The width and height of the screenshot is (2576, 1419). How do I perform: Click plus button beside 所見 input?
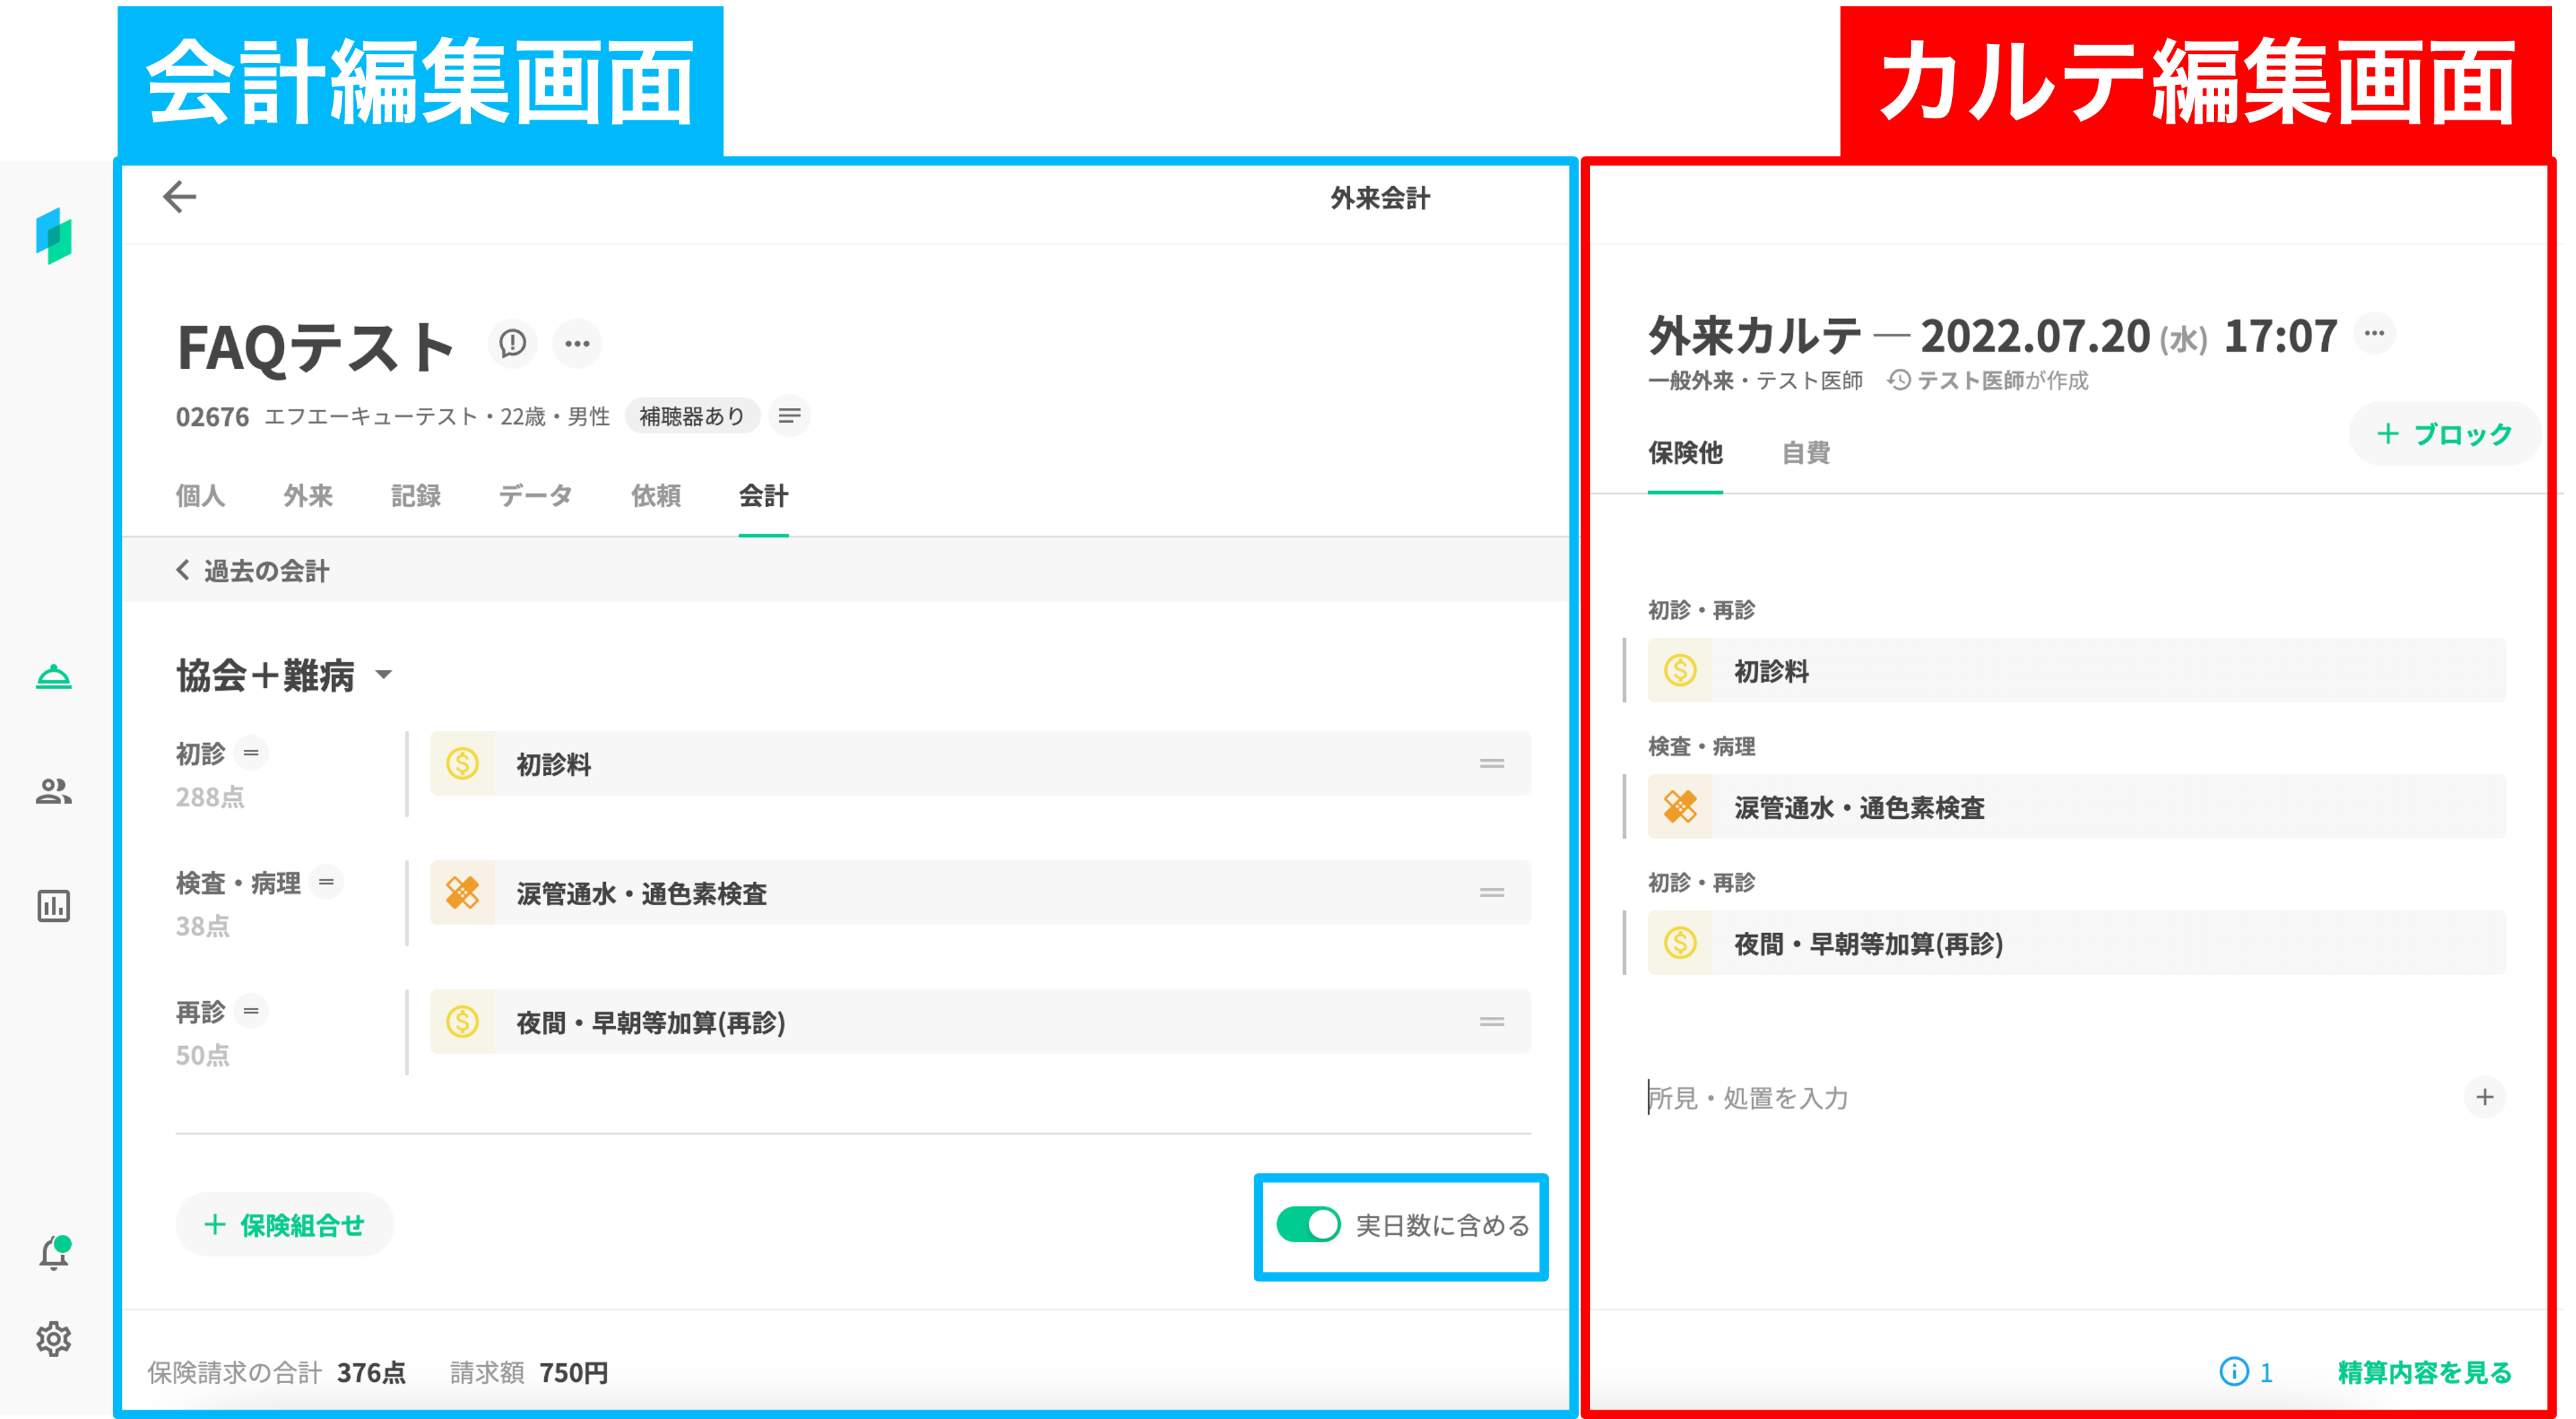(2485, 1097)
